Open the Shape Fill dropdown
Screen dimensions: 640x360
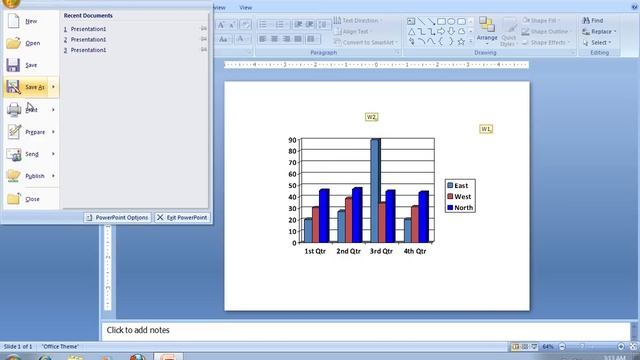tap(542, 20)
